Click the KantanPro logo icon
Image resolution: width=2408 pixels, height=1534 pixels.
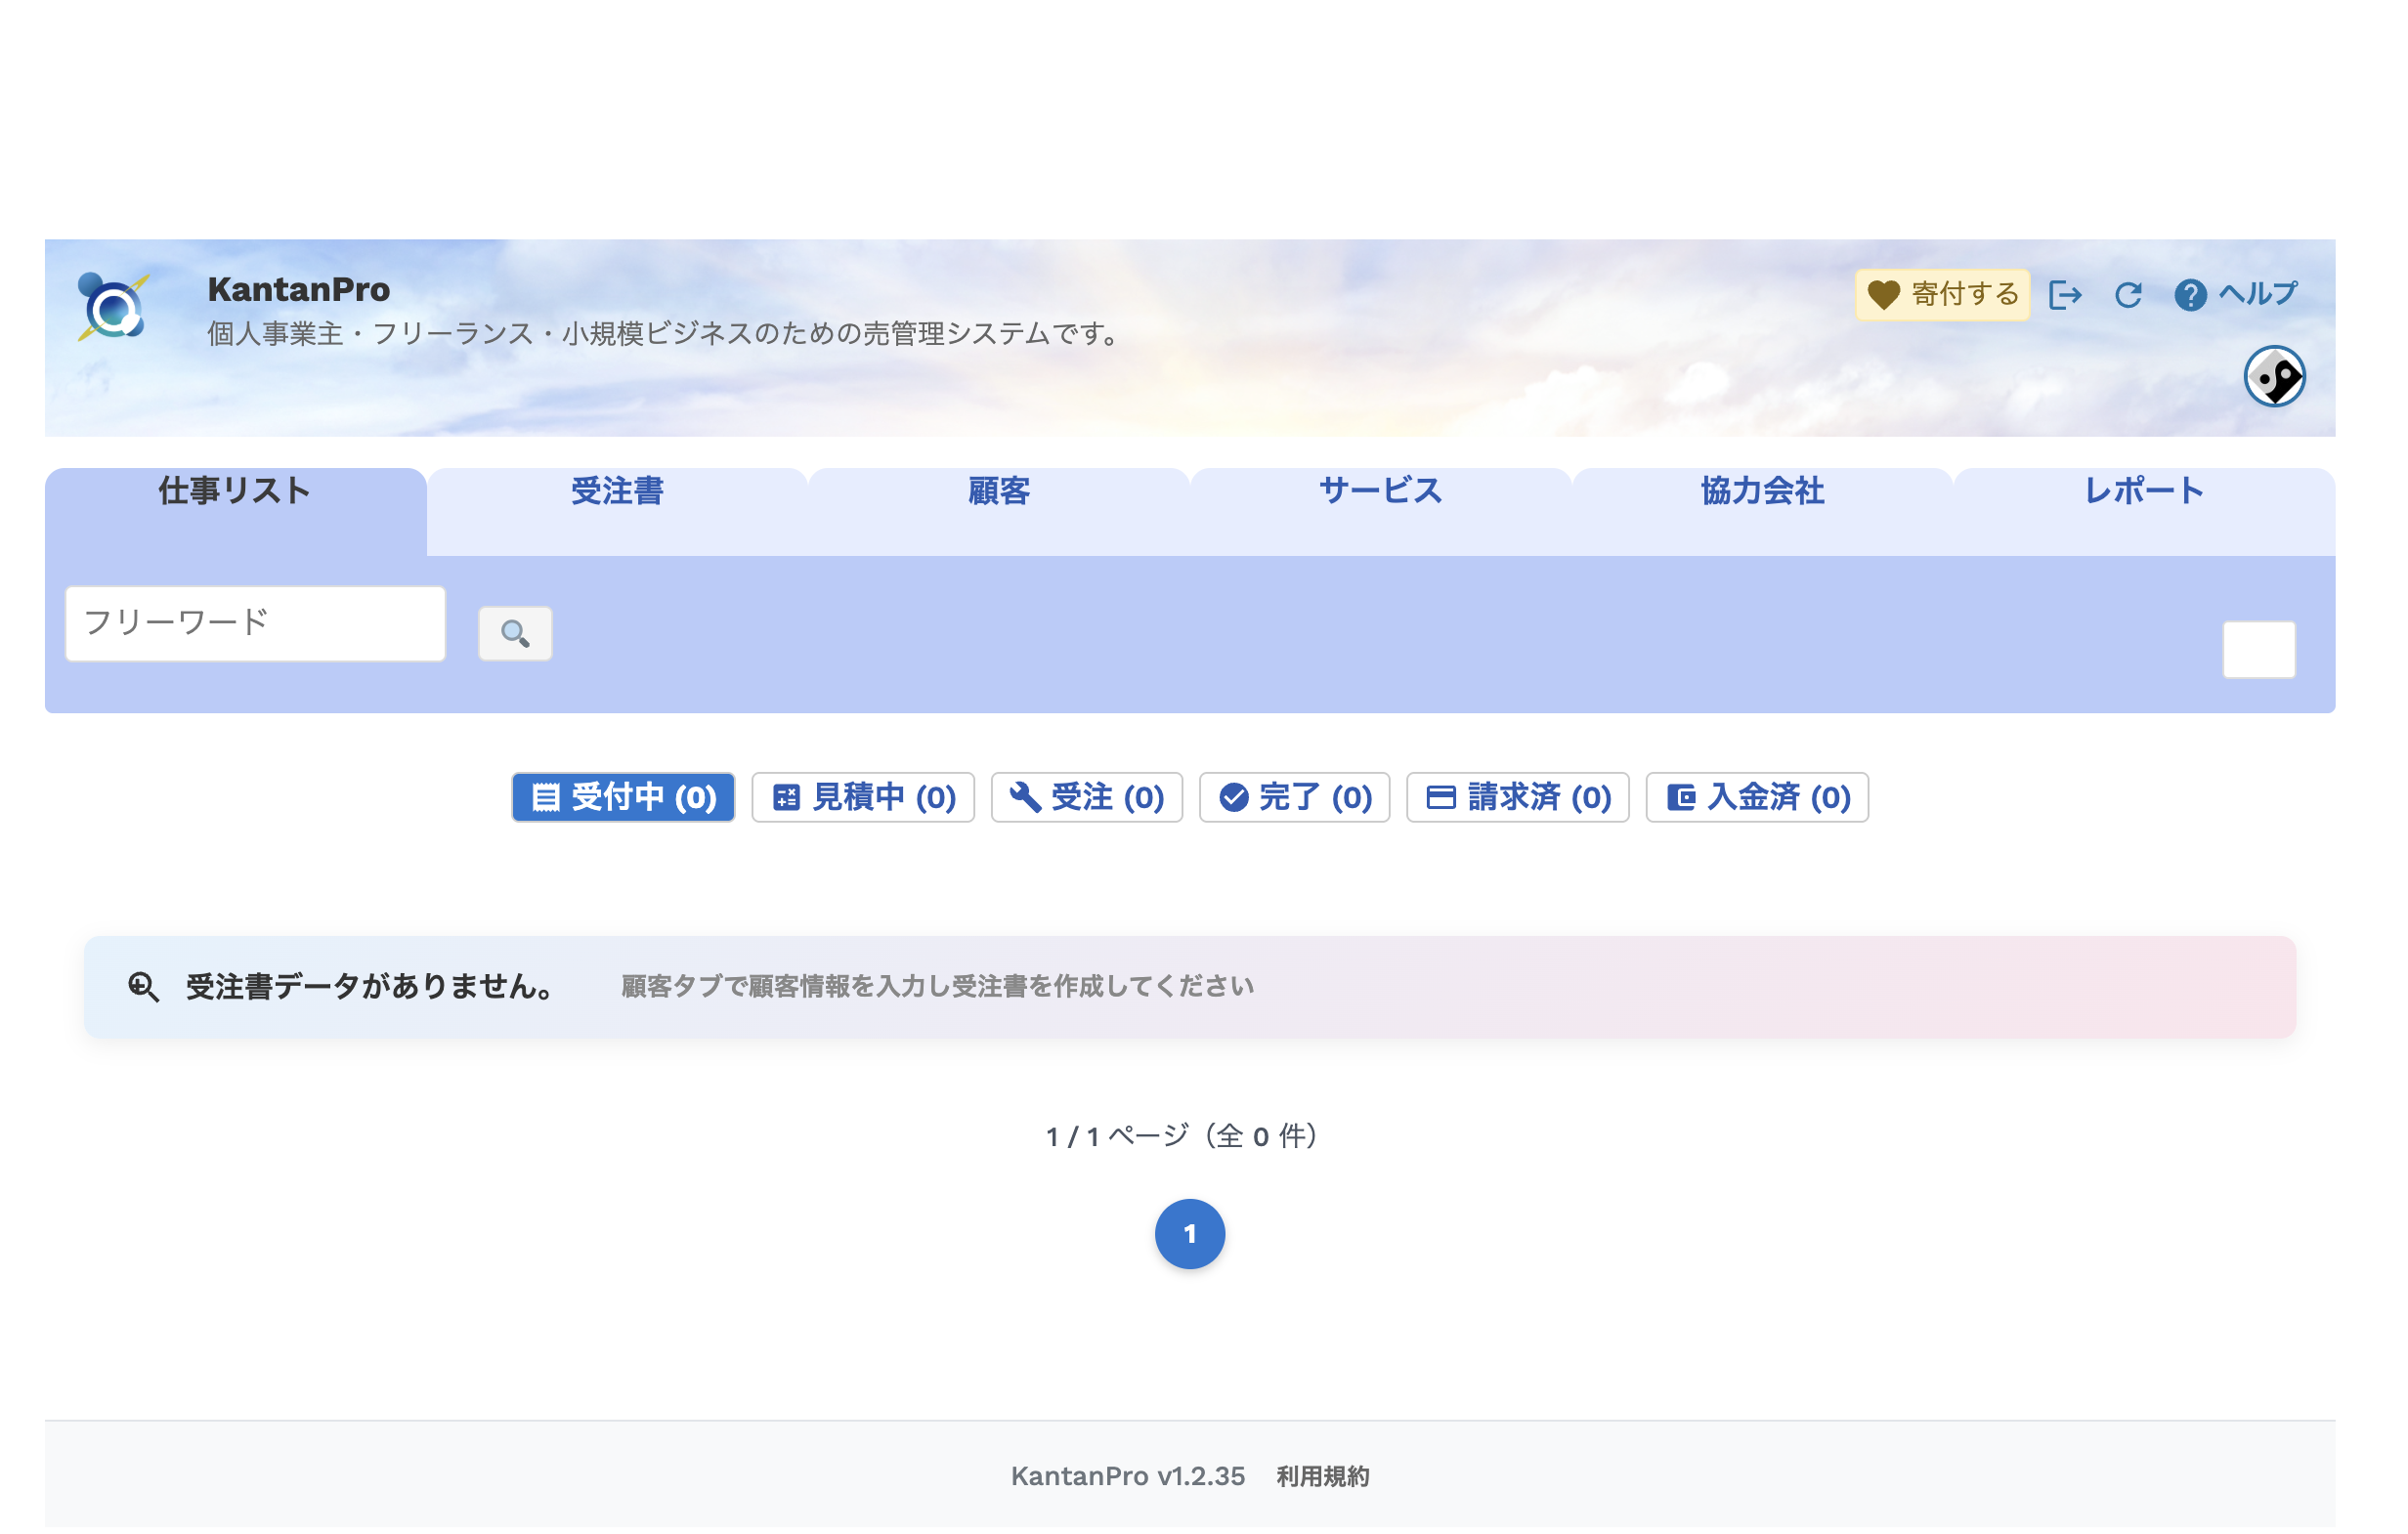coord(113,307)
